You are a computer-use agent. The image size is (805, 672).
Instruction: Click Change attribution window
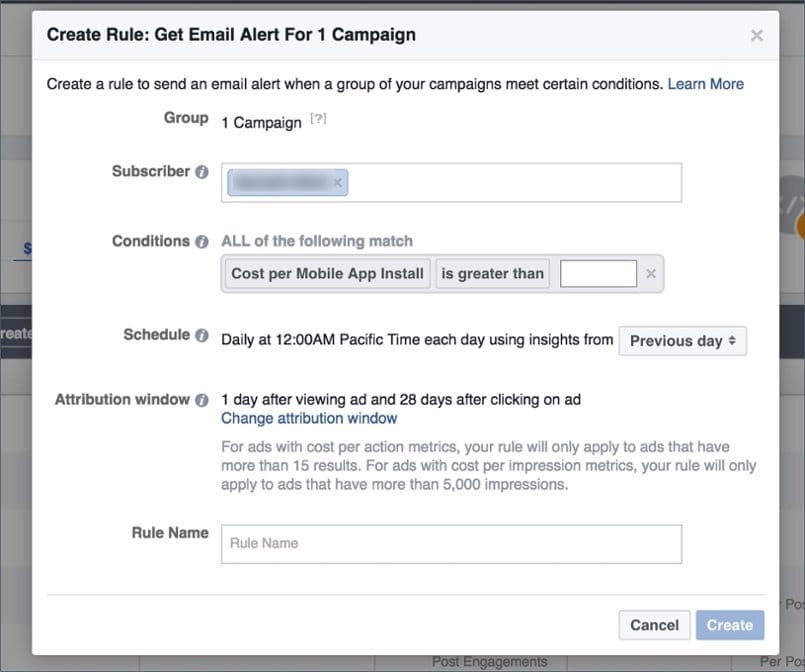click(310, 418)
